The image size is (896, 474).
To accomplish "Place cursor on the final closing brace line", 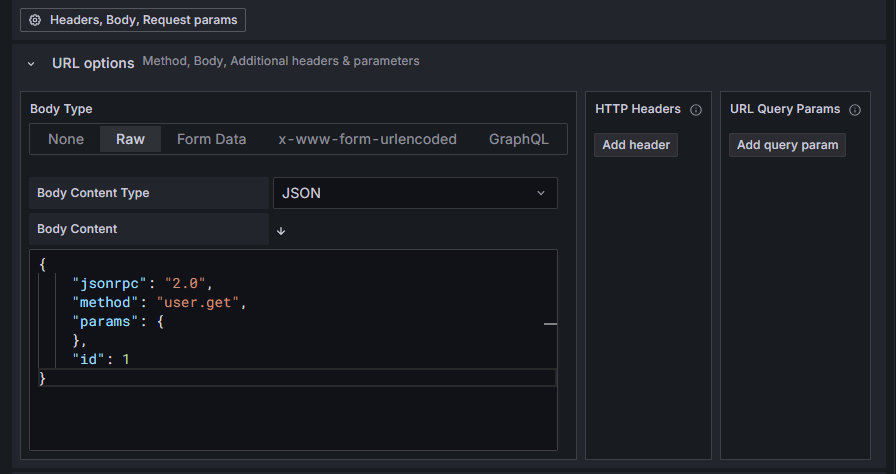I will pyautogui.click(x=43, y=378).
